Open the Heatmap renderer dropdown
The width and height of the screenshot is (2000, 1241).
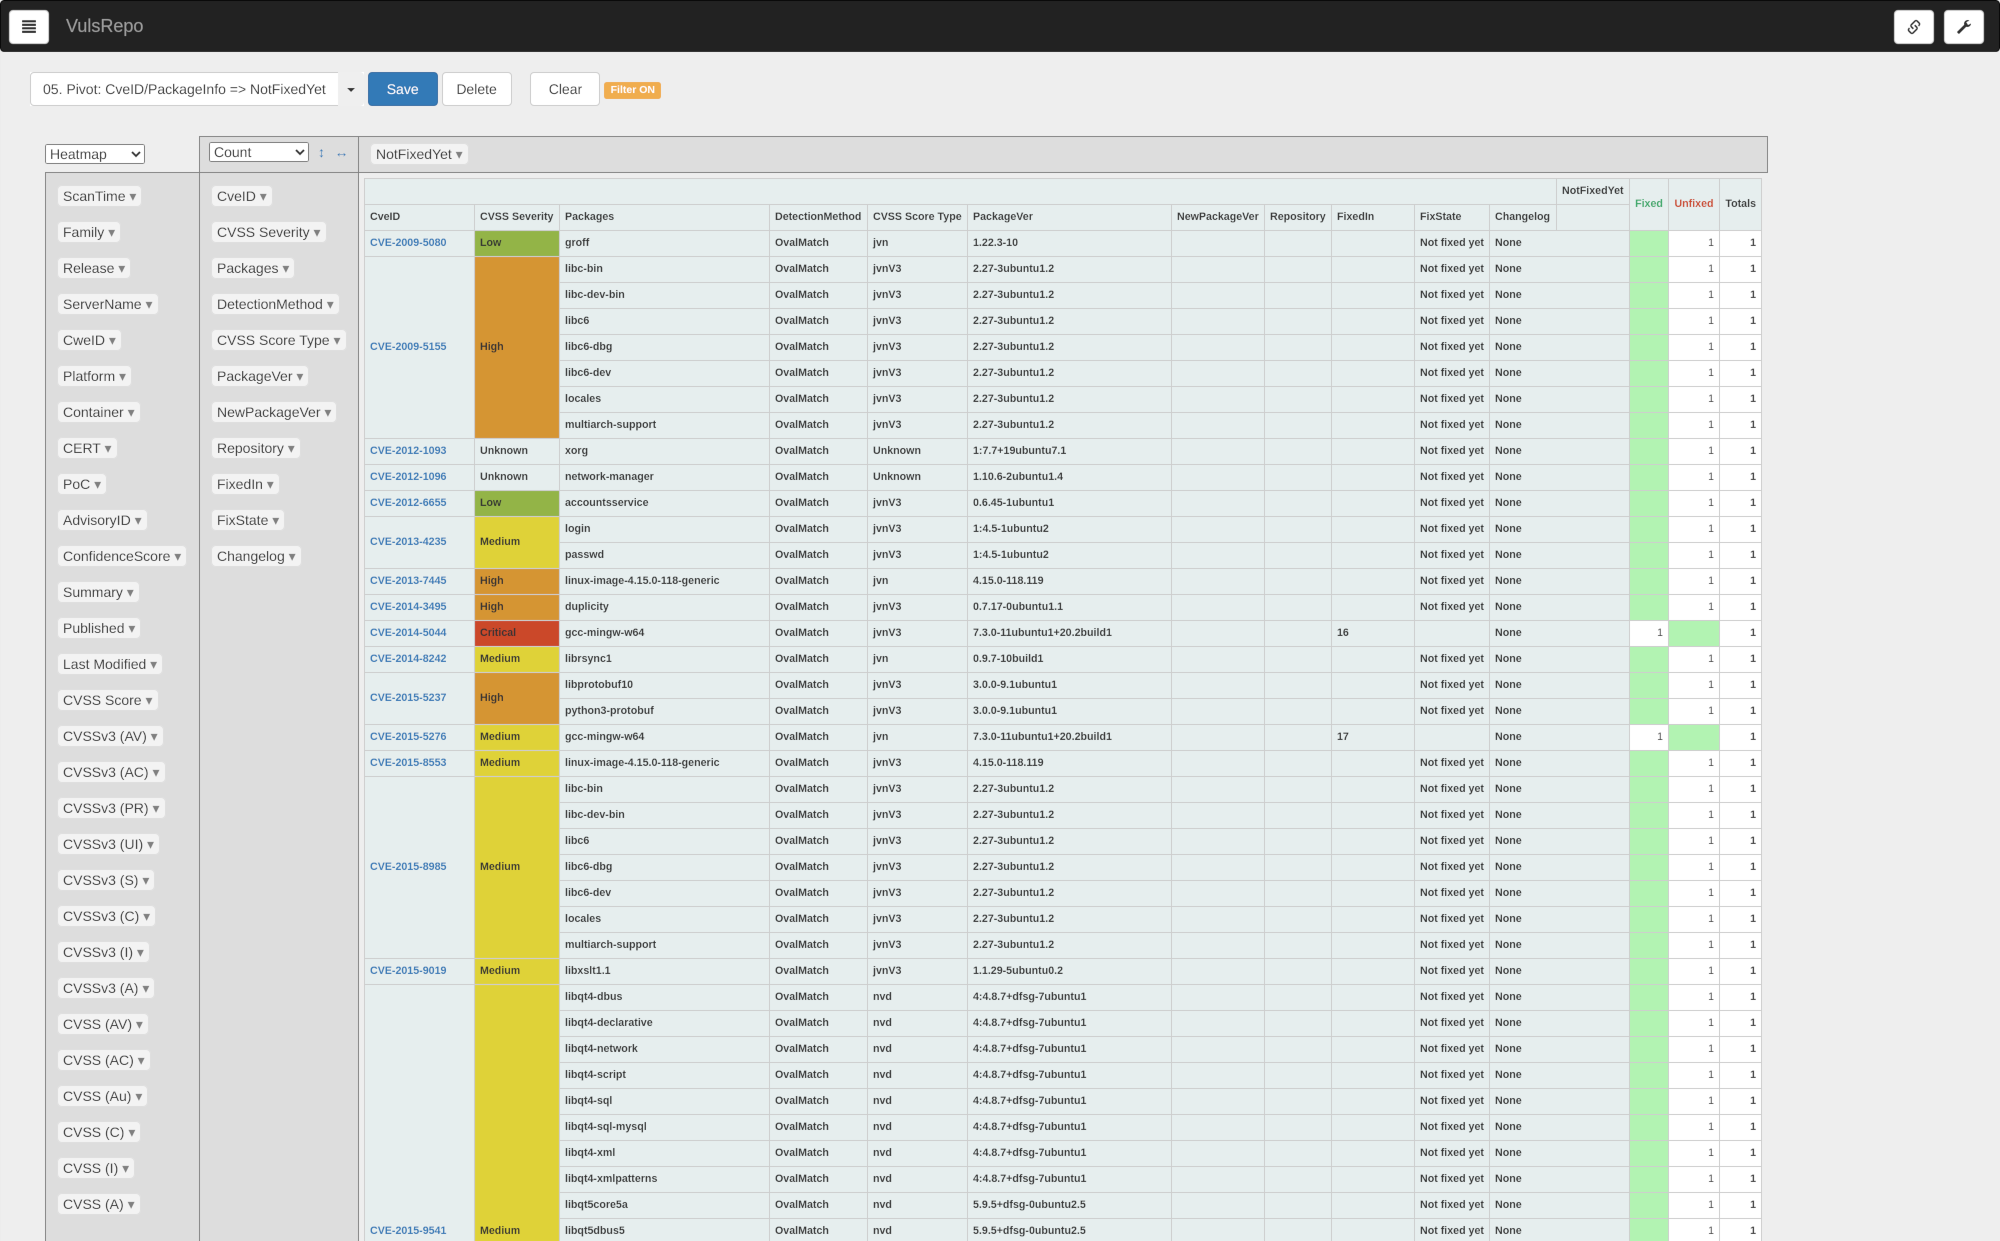click(x=95, y=154)
